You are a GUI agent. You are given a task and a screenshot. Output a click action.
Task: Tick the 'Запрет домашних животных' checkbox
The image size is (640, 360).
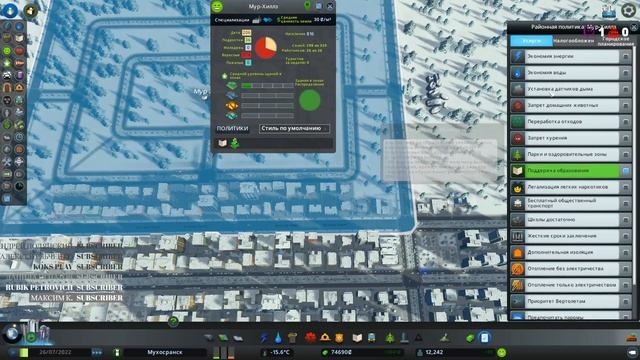626,105
